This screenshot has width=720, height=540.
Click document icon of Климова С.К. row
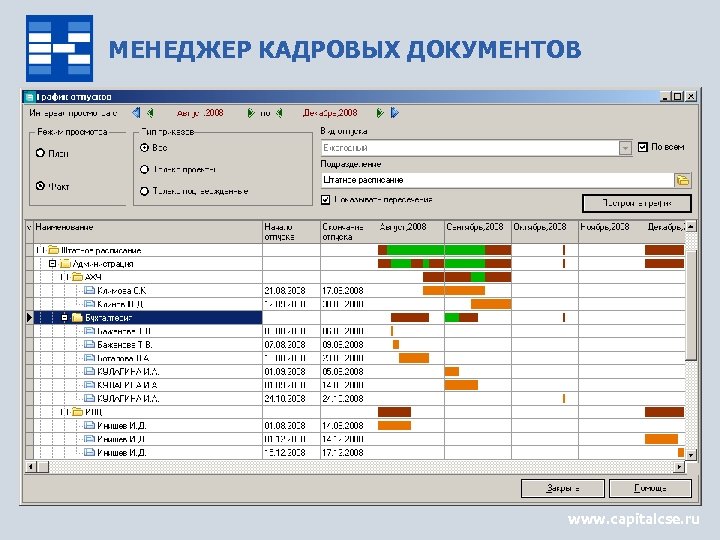point(90,291)
